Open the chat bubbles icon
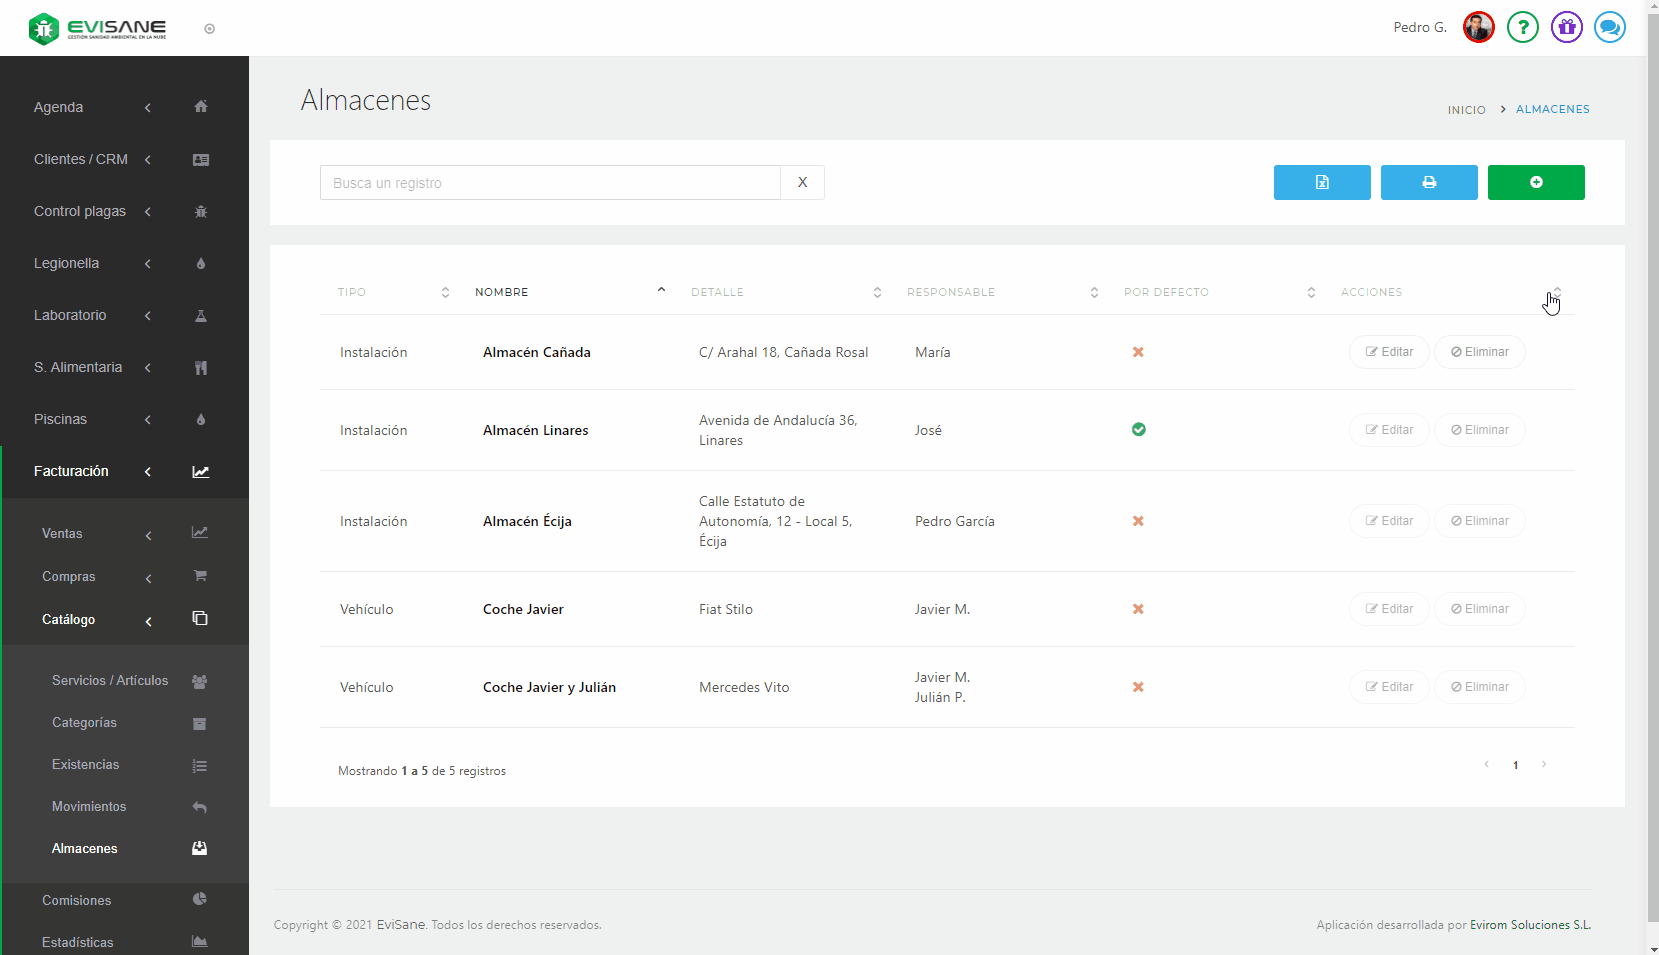The height and width of the screenshot is (955, 1659). click(x=1609, y=27)
